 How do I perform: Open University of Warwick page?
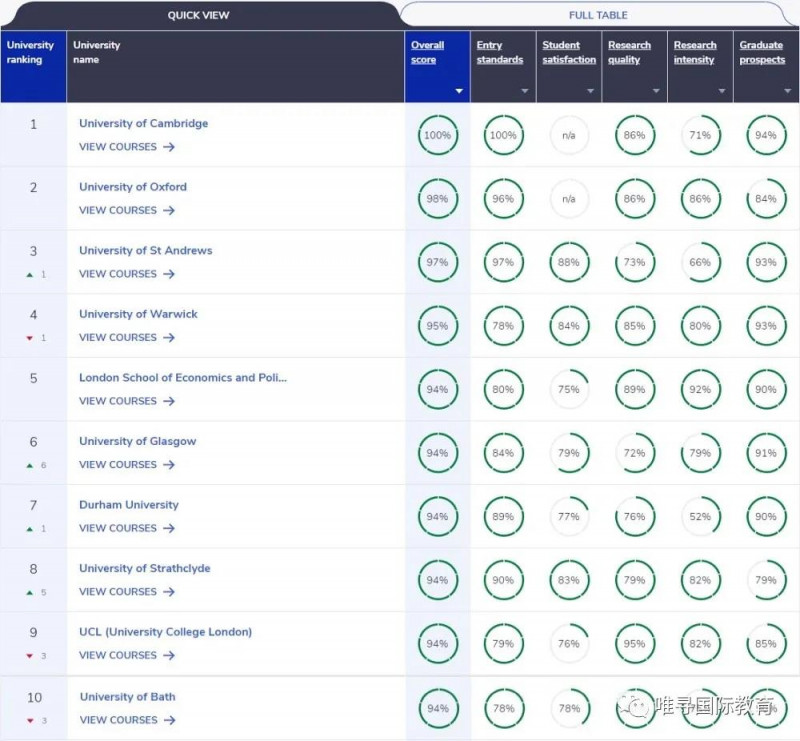tap(138, 314)
